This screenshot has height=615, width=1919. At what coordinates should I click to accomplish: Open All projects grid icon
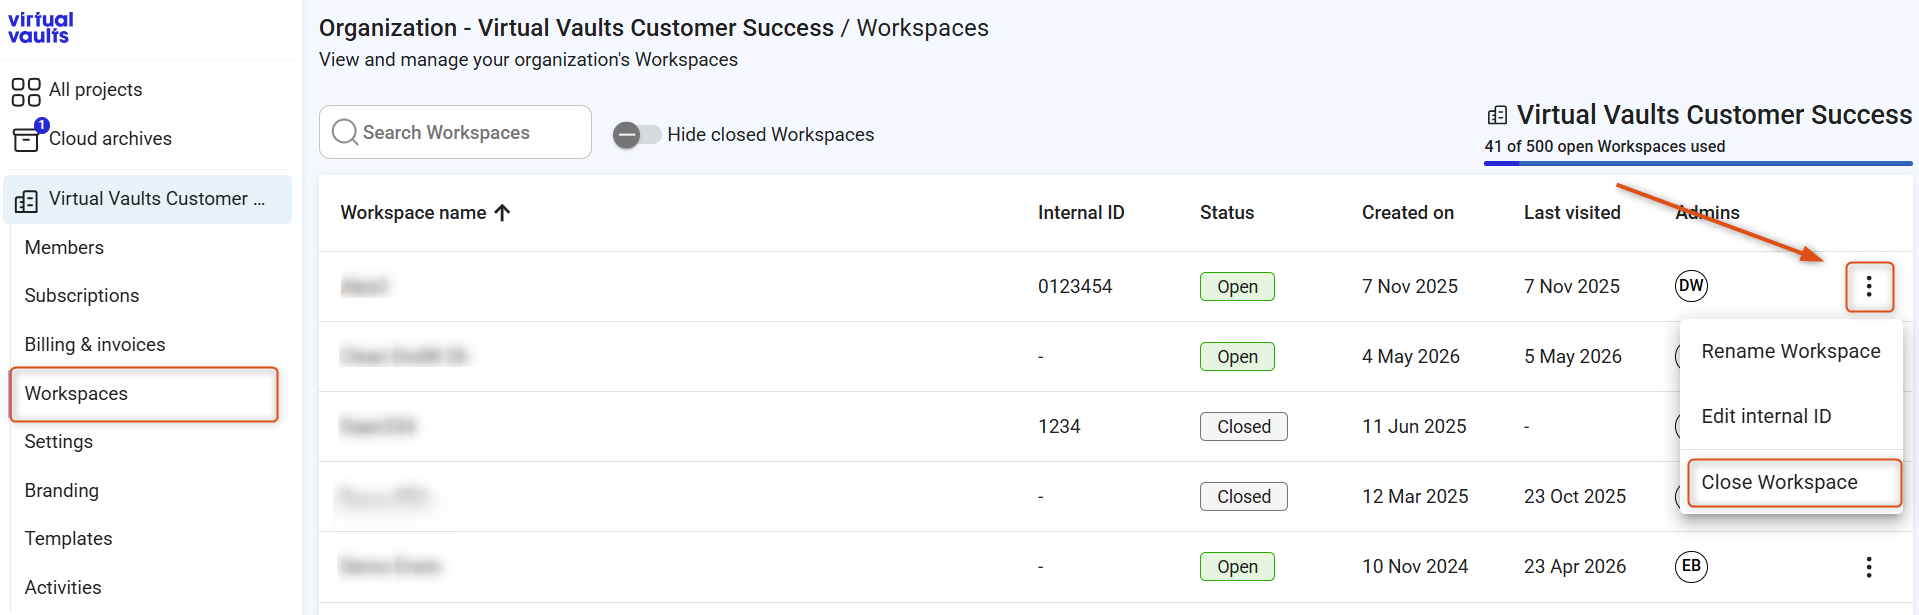26,91
